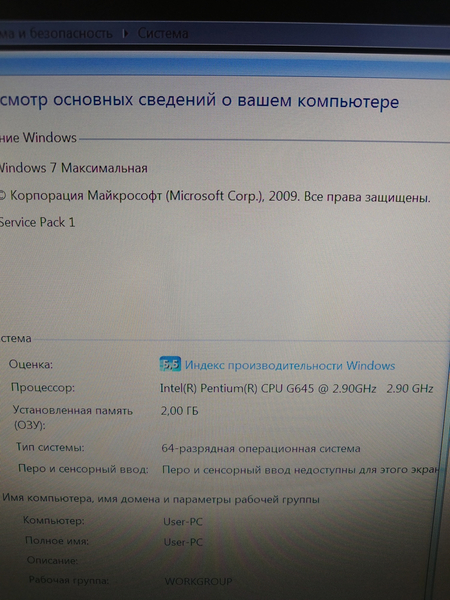Viewport: 450px width, 600px height.
Task: Click the pen and touch unavailable value
Action: coord(300,470)
